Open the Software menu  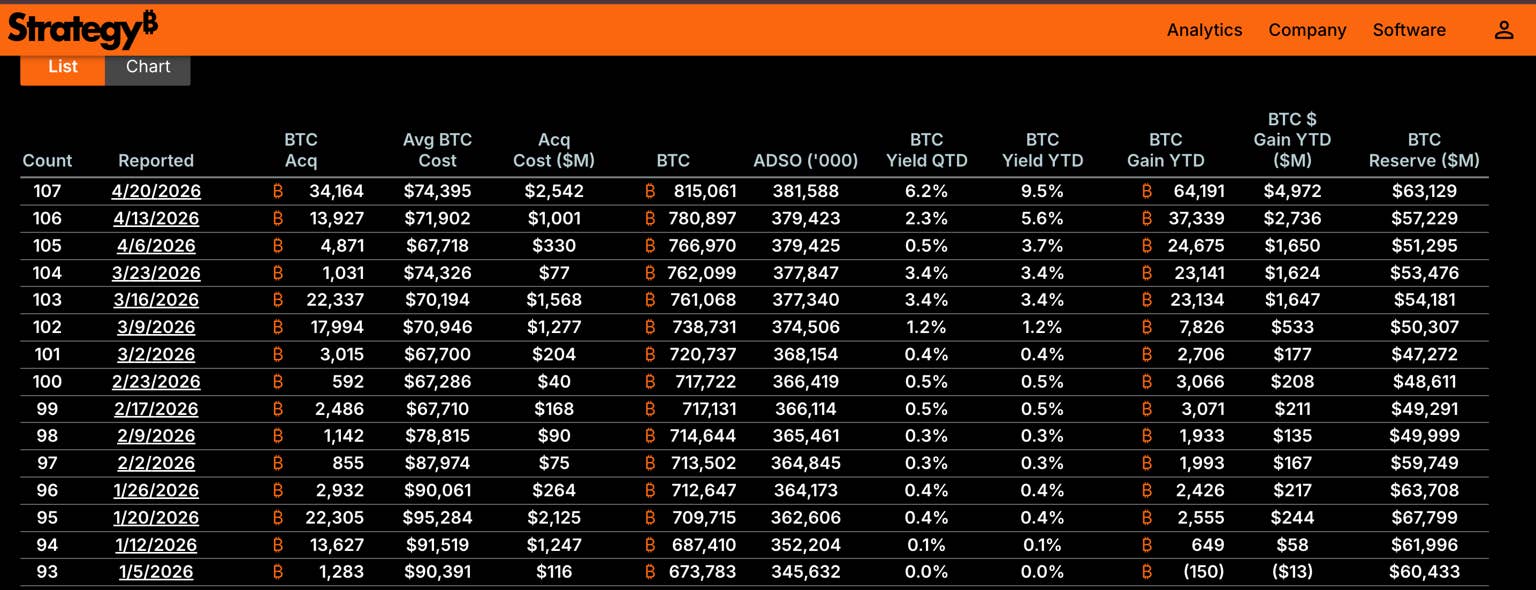tap(1409, 30)
